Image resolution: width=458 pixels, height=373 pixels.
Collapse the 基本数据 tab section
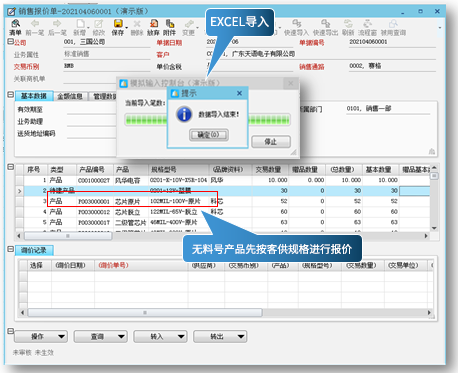pyautogui.click(x=10, y=95)
